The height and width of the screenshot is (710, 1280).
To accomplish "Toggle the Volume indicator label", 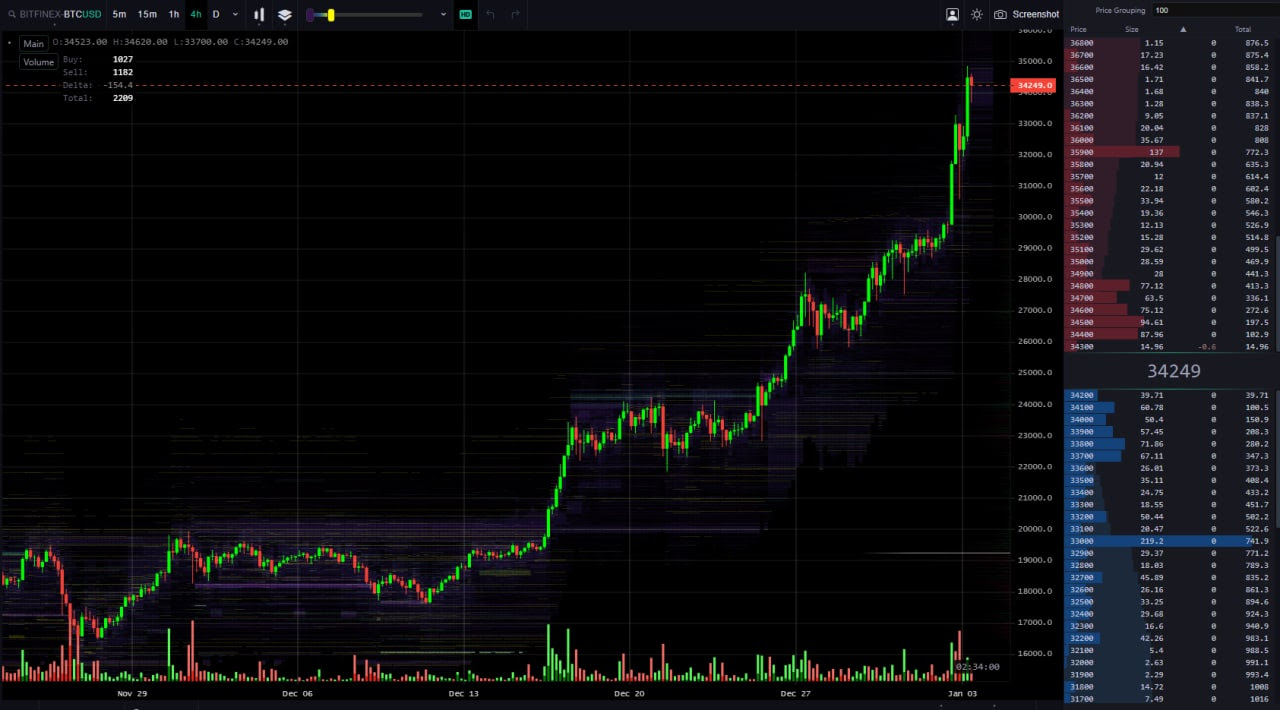I will (38, 62).
